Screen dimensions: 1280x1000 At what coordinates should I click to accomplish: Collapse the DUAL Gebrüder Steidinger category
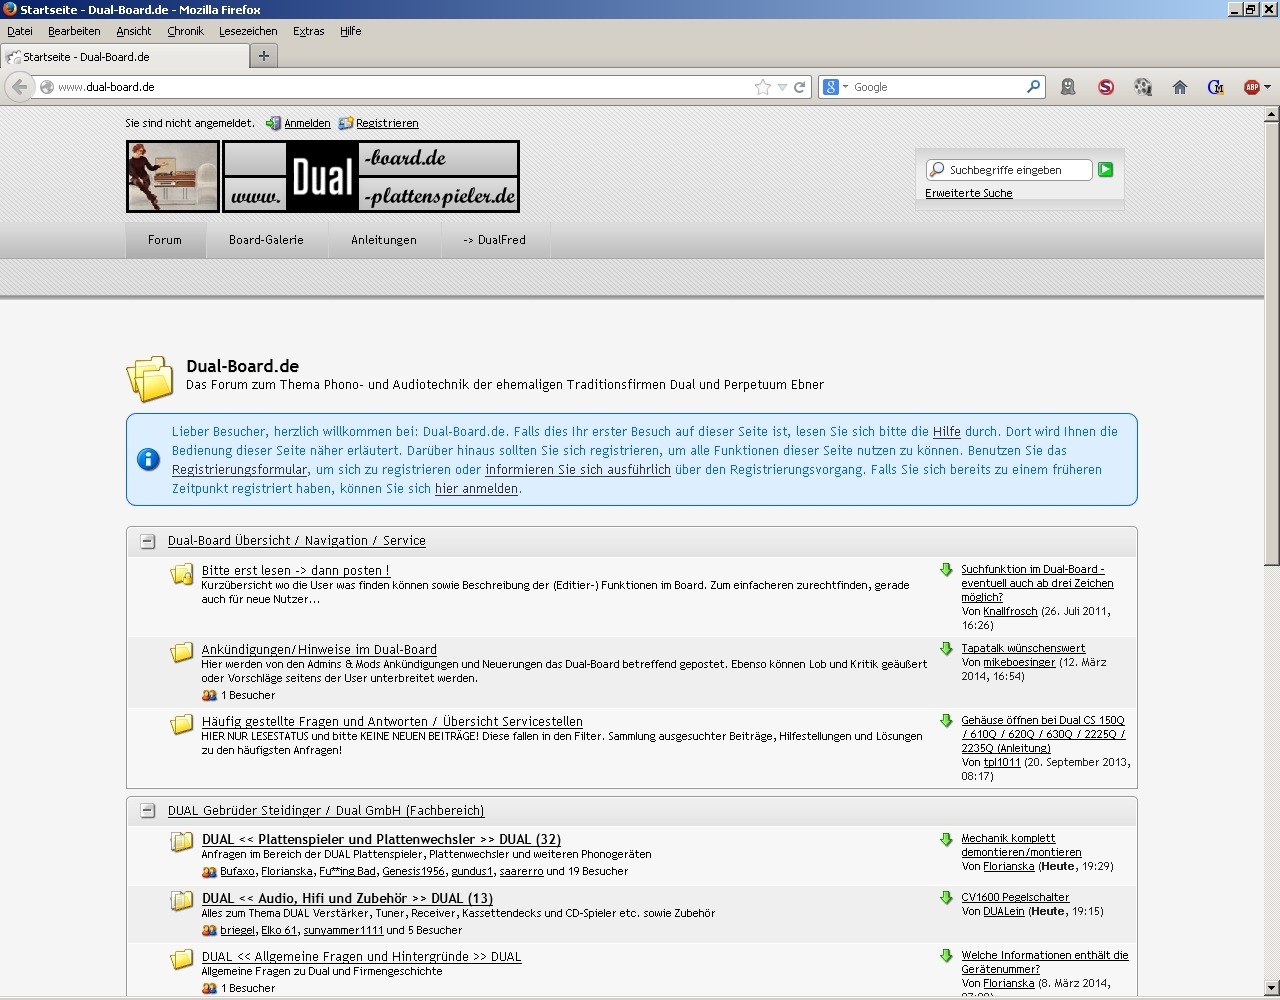pyautogui.click(x=148, y=811)
